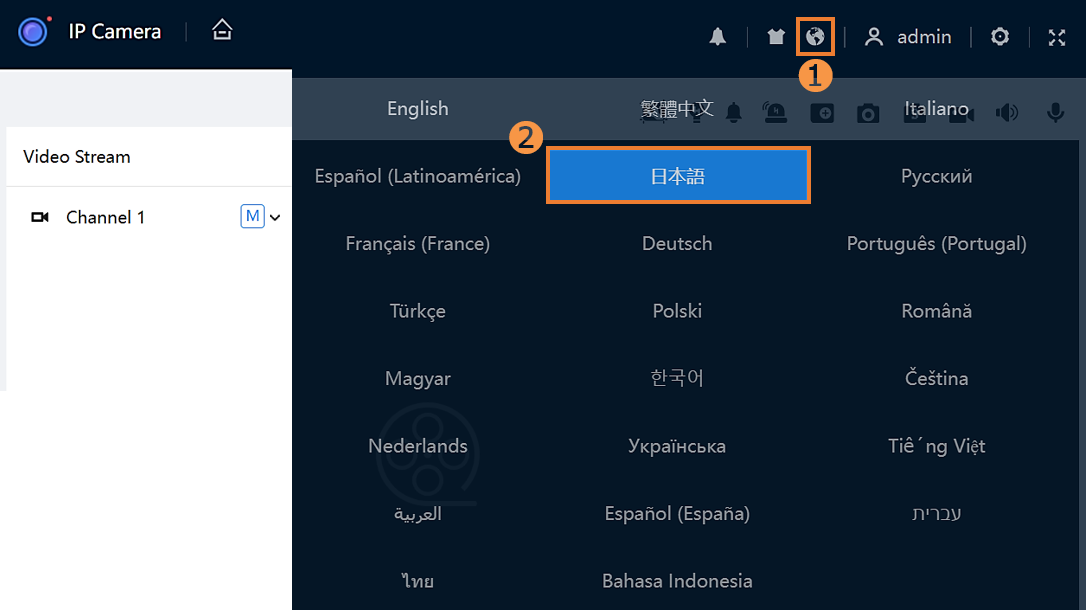
Task: Click the IP Camera logo icon
Action: [x=34, y=32]
